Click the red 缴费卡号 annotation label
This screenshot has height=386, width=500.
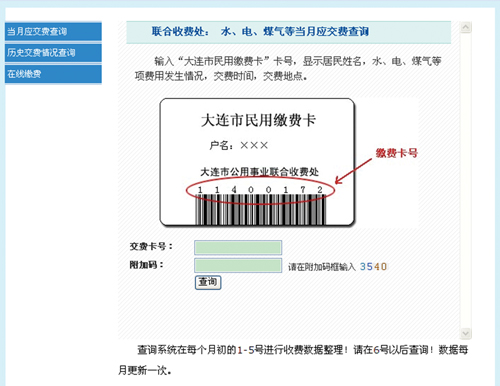(x=397, y=153)
